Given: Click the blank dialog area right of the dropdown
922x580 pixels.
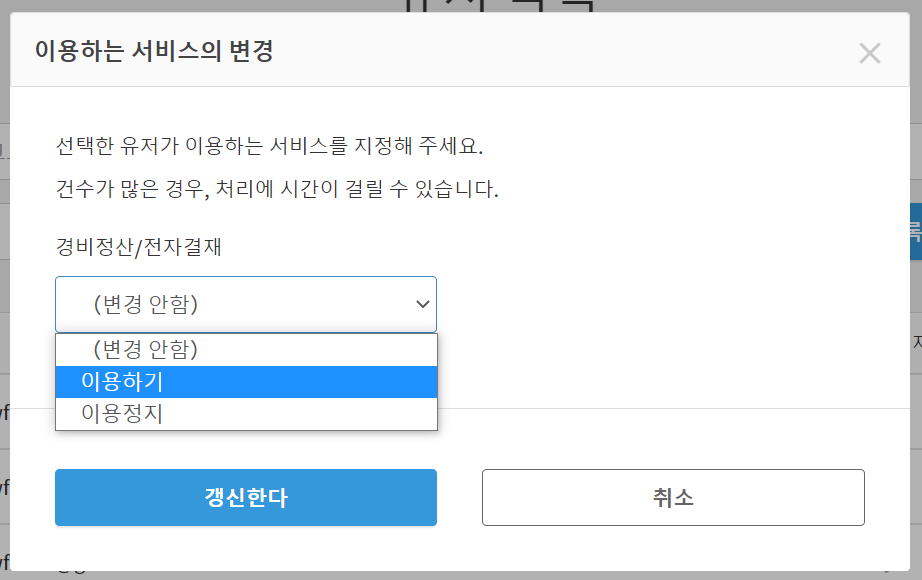Looking at the screenshot, I should point(660,304).
